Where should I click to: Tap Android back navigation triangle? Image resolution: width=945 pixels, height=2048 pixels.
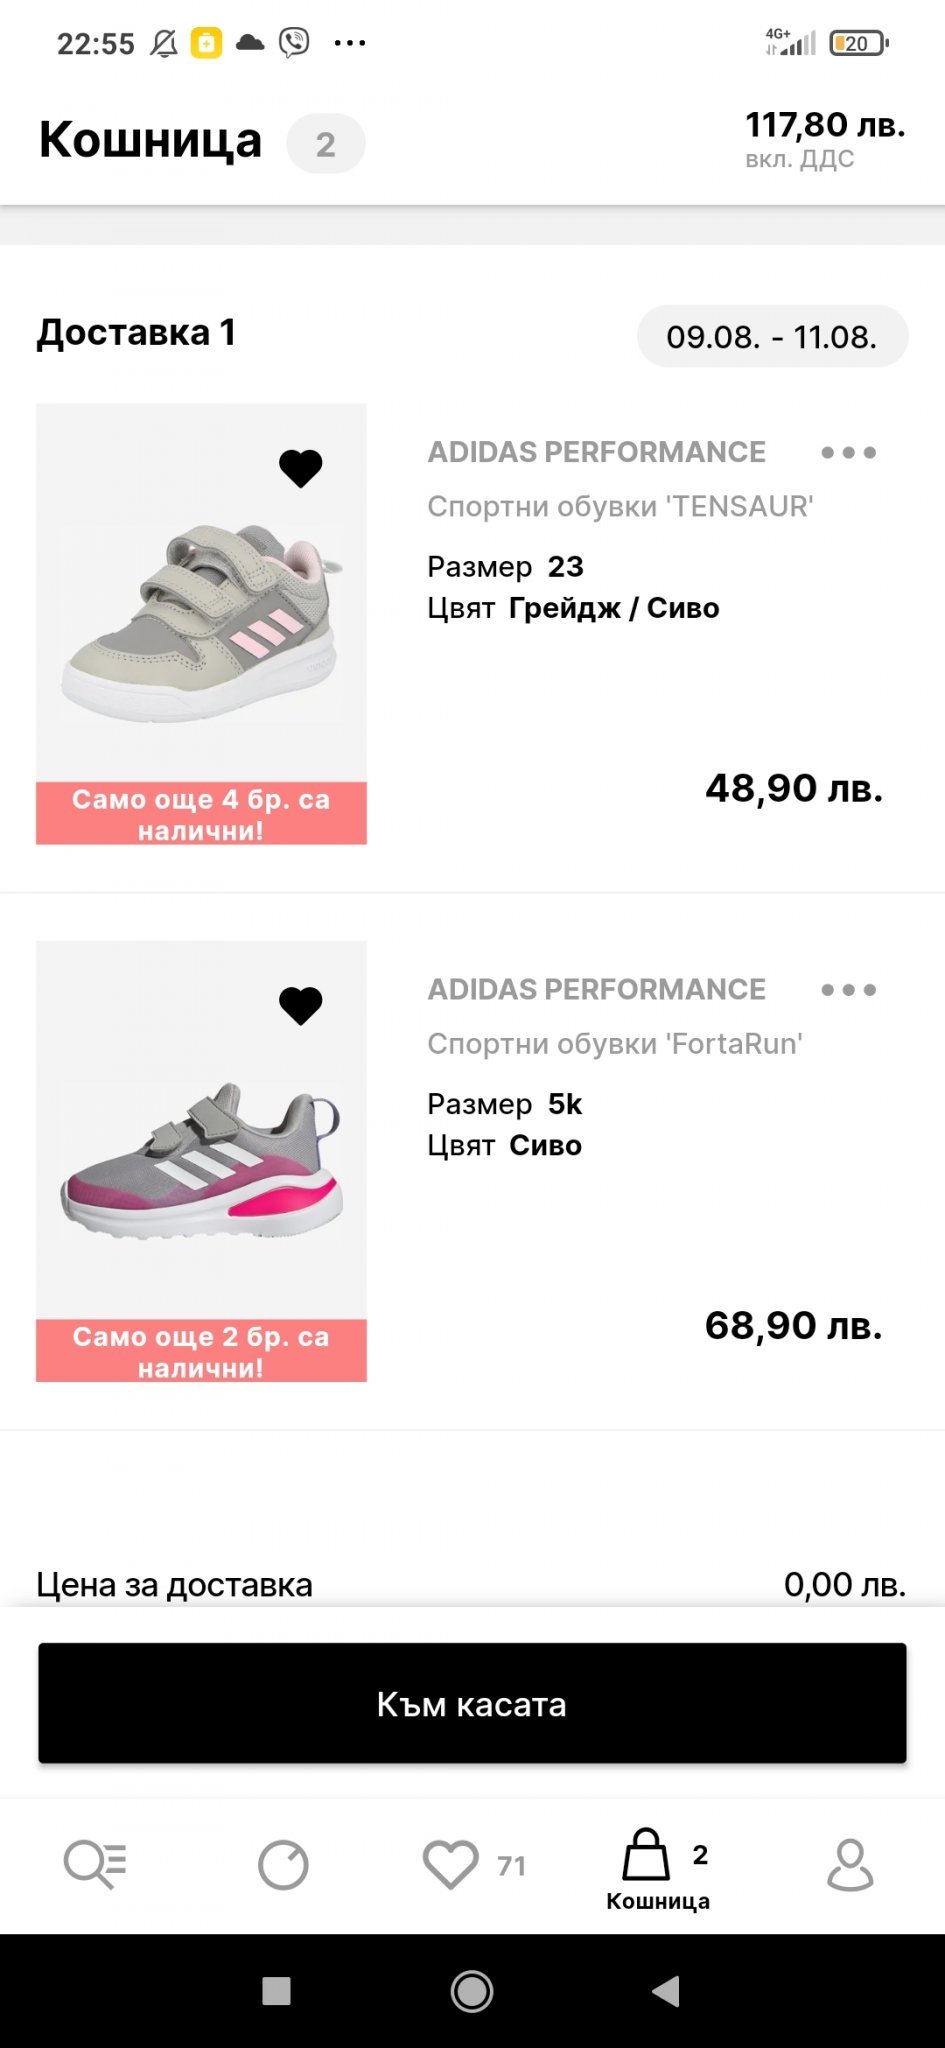[x=666, y=1991]
